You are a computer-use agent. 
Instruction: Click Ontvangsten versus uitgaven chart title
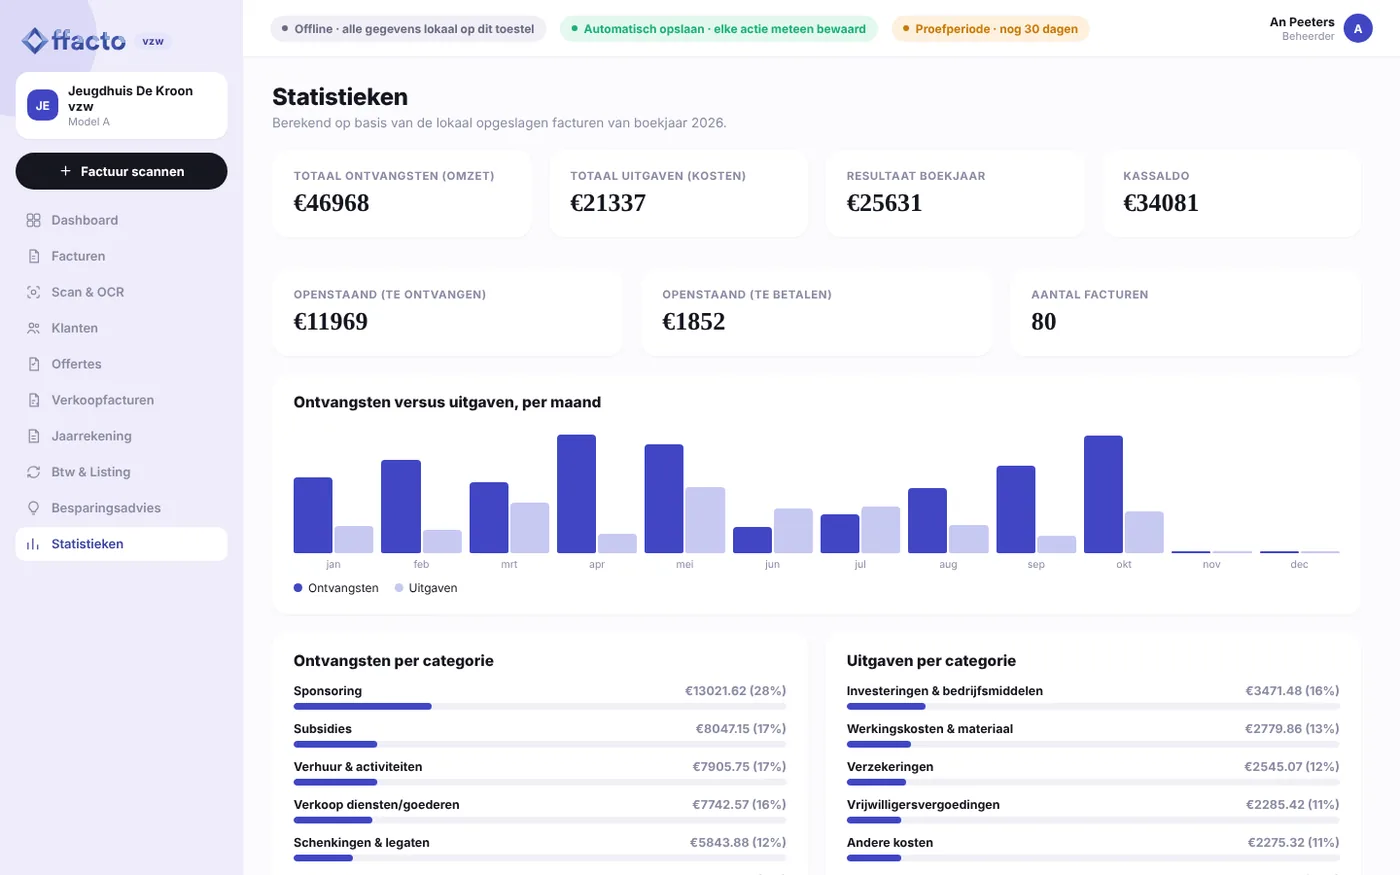(447, 402)
